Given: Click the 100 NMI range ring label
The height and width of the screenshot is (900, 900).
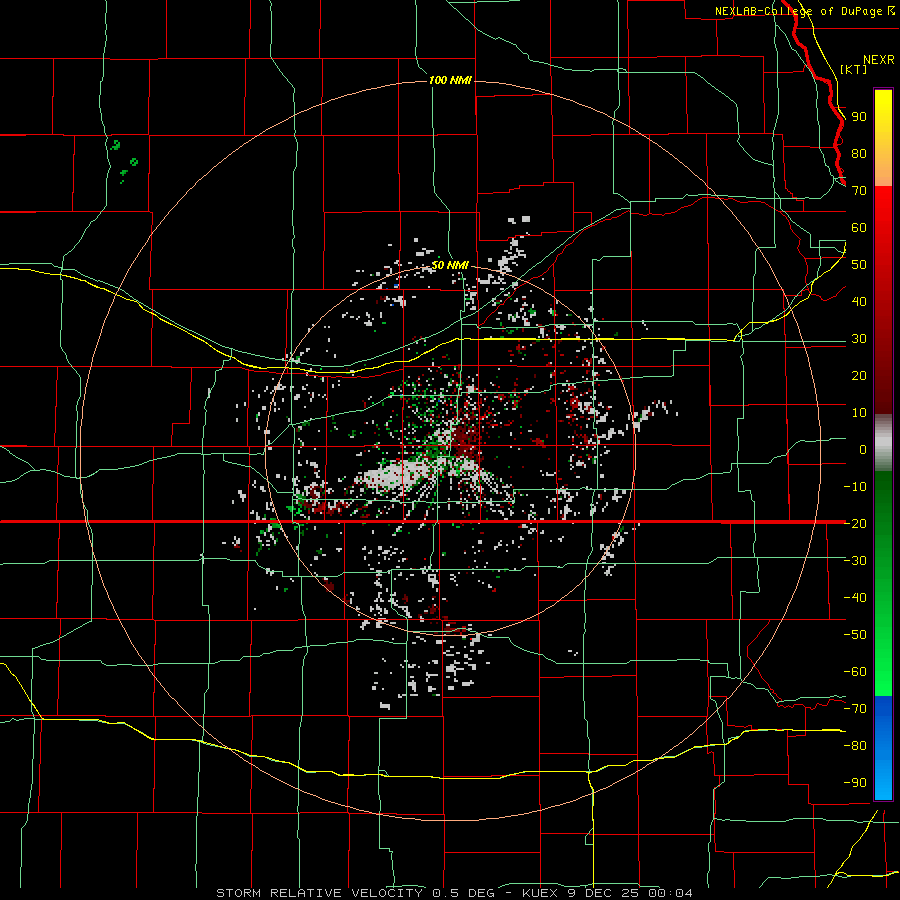Looking at the screenshot, I should coord(450,80).
